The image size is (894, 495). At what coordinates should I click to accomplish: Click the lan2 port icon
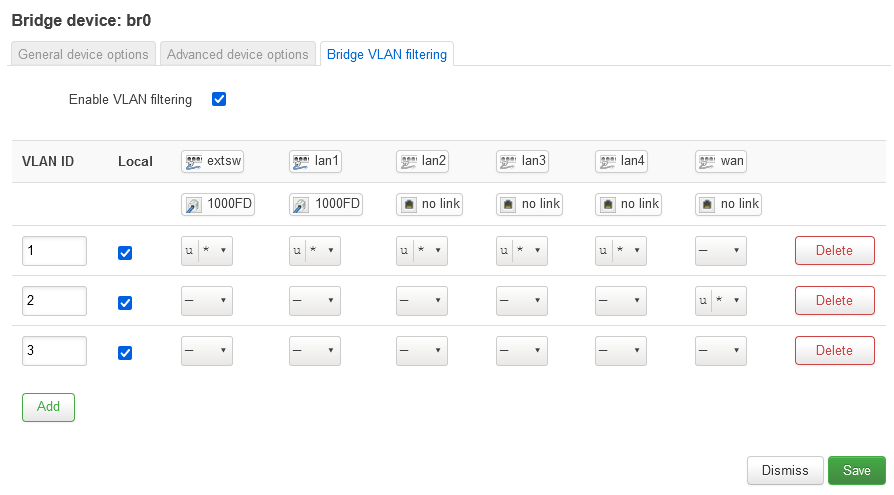point(409,162)
